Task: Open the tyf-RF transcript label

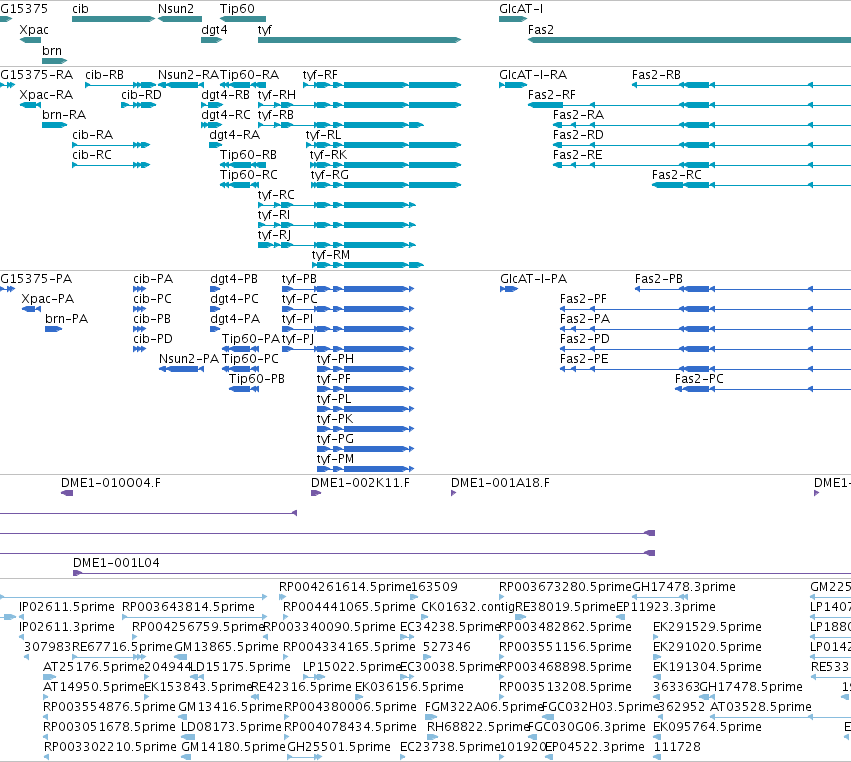Action: pyautogui.click(x=320, y=75)
